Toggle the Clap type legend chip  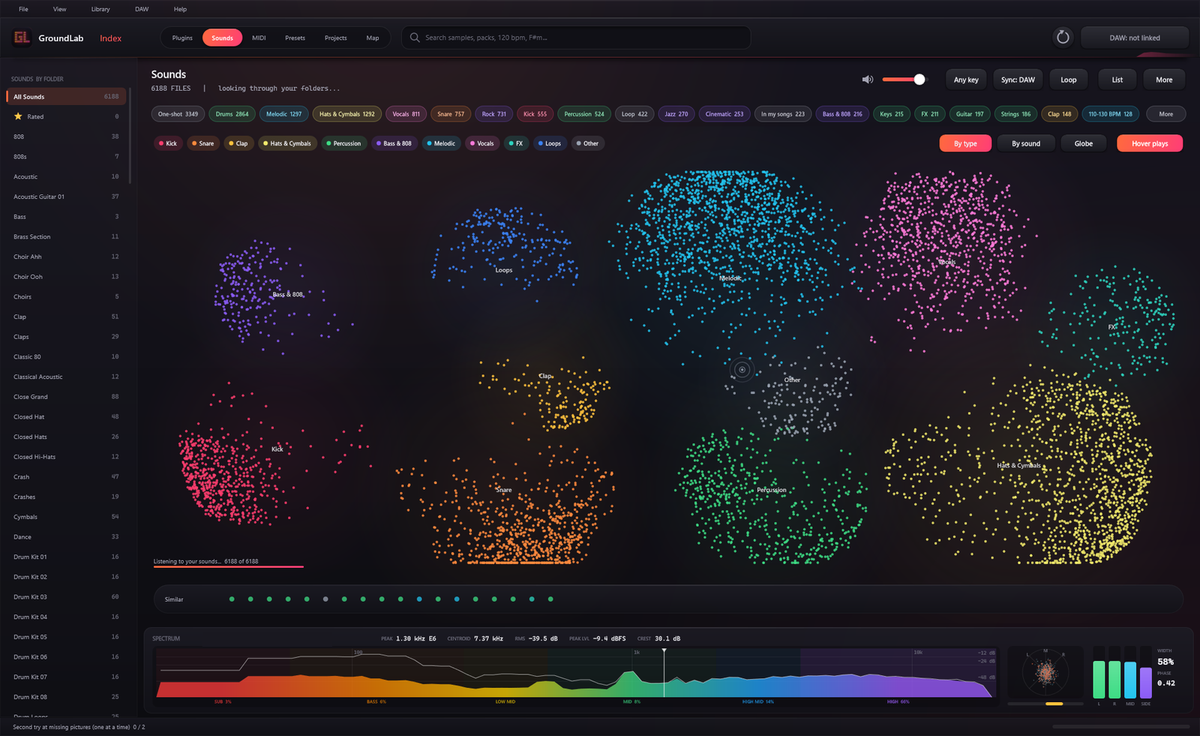[x=239, y=143]
